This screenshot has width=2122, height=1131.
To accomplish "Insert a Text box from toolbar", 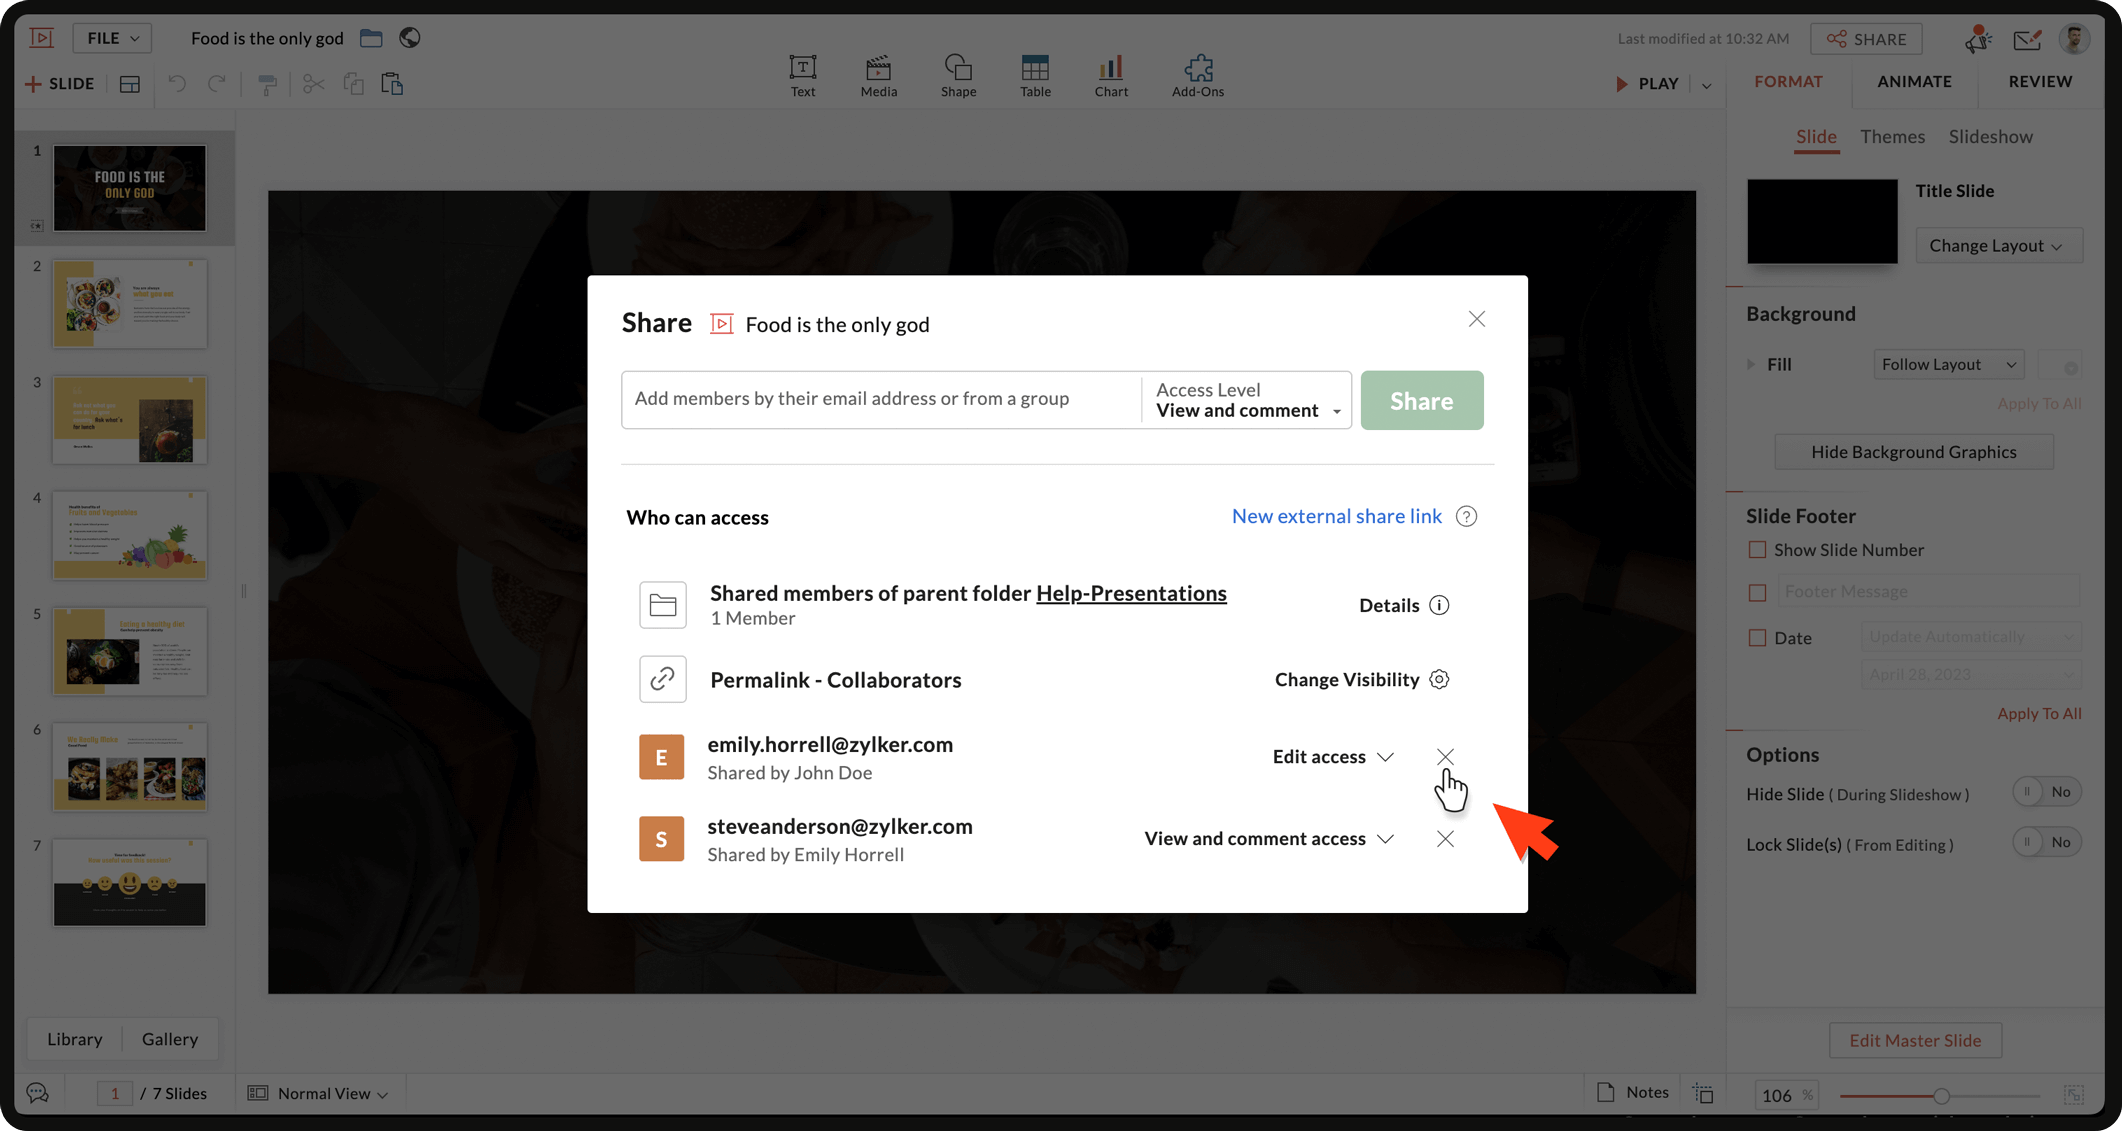I will click(802, 76).
